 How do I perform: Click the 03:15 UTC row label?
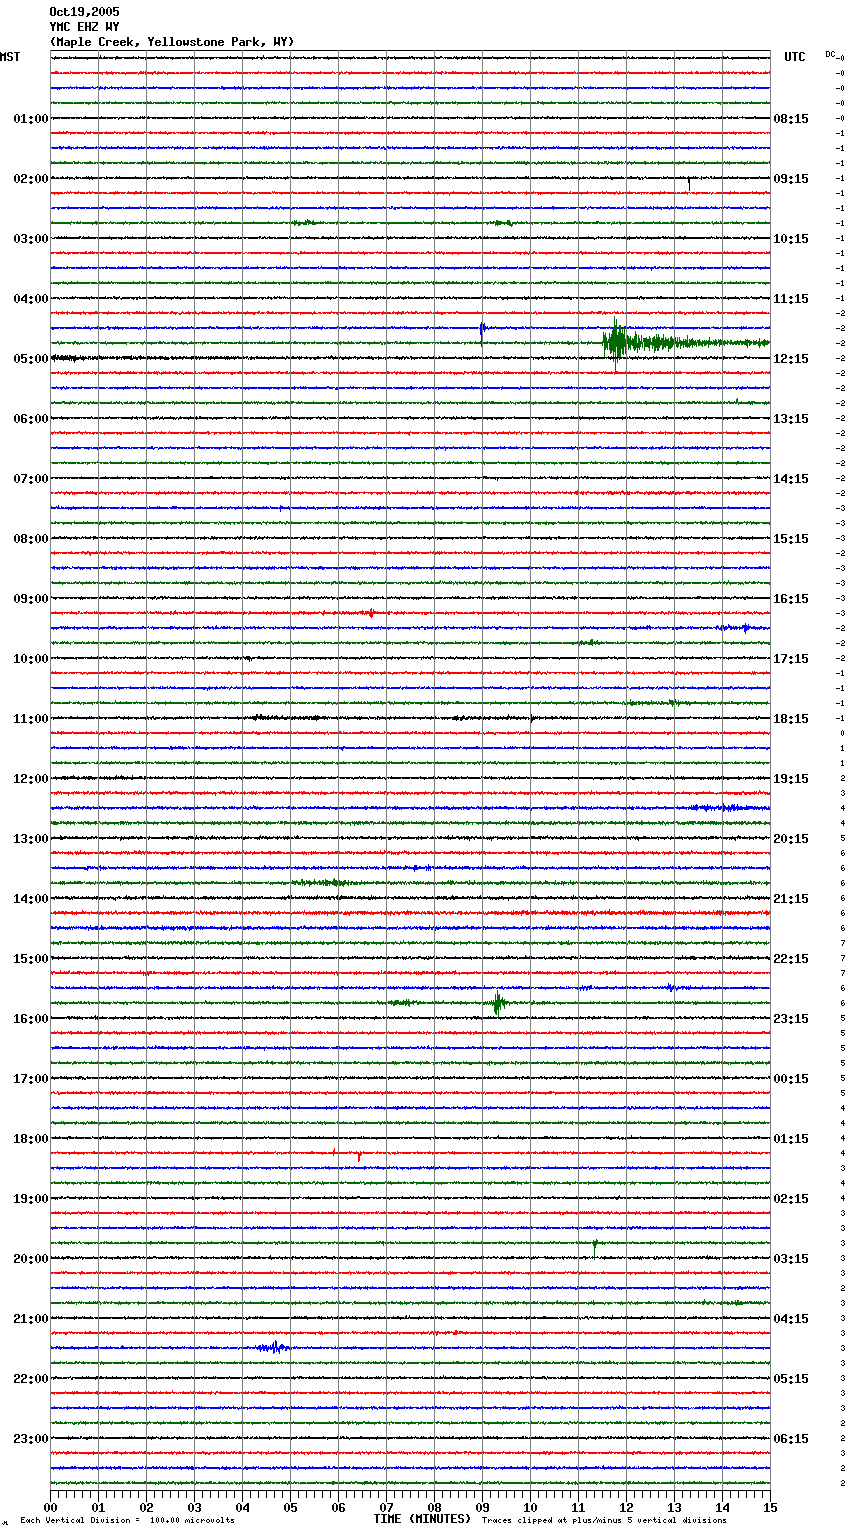[x=791, y=1259]
